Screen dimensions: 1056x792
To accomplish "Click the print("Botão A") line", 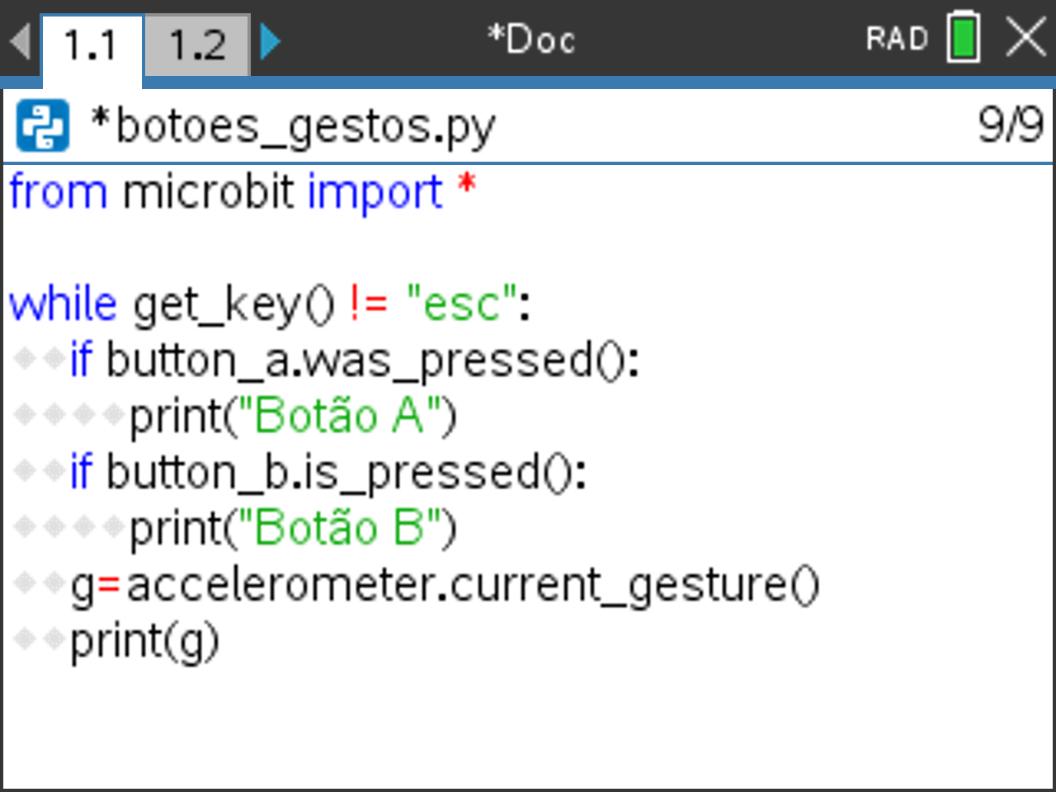I will coord(293,416).
